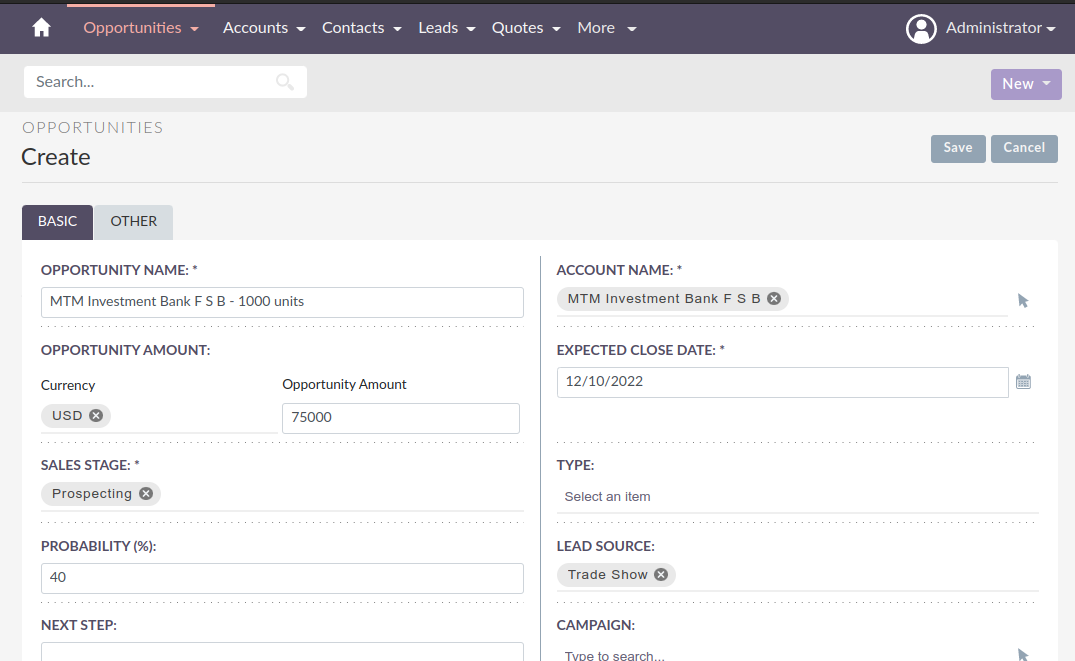This screenshot has height=661, width=1075.
Task: Click the home icon in the navigation bar
Action: (40, 27)
